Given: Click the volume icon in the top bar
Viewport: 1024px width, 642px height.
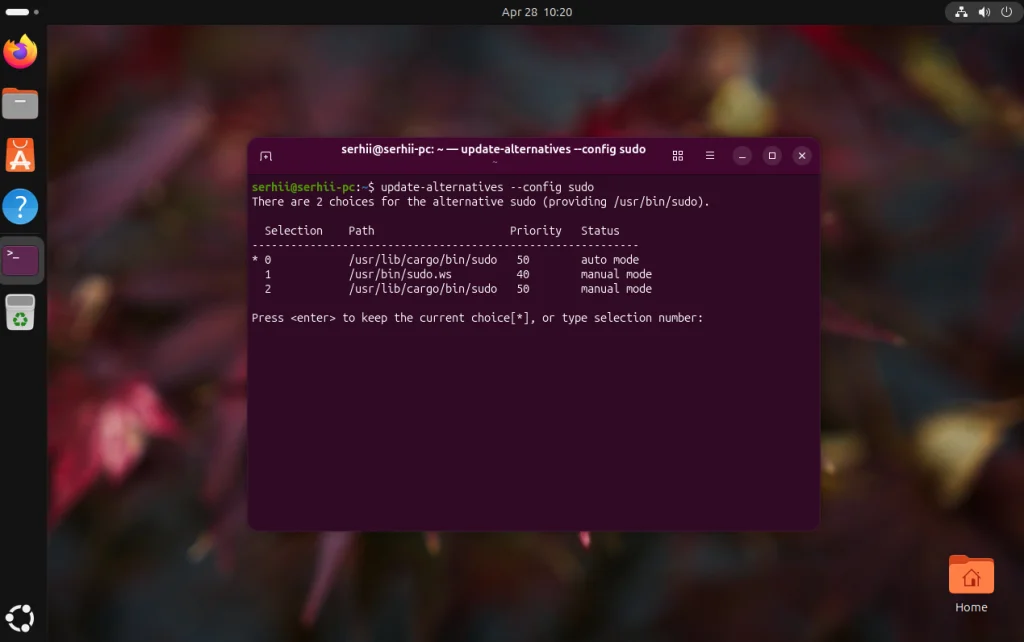Looking at the screenshot, I should [x=984, y=12].
